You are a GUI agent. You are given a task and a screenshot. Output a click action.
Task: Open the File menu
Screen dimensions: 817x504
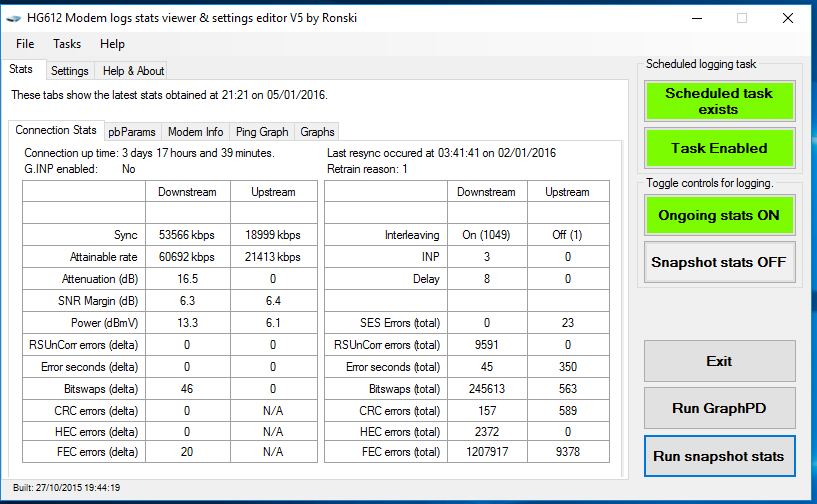(25, 44)
